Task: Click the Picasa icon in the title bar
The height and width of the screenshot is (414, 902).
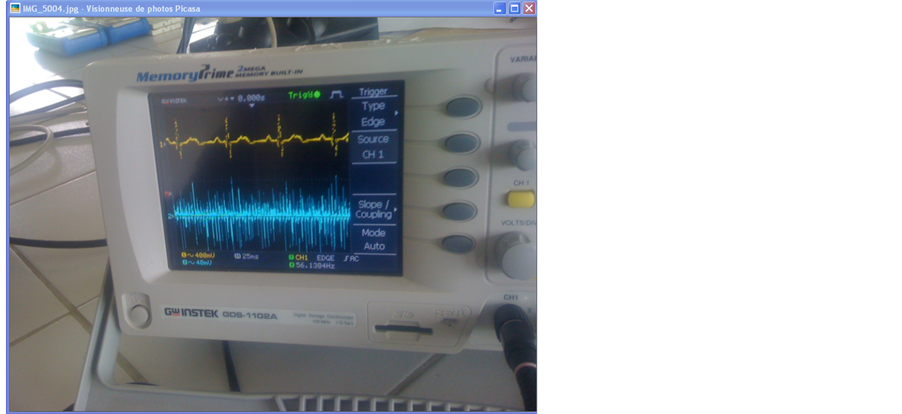Action: tap(16, 8)
